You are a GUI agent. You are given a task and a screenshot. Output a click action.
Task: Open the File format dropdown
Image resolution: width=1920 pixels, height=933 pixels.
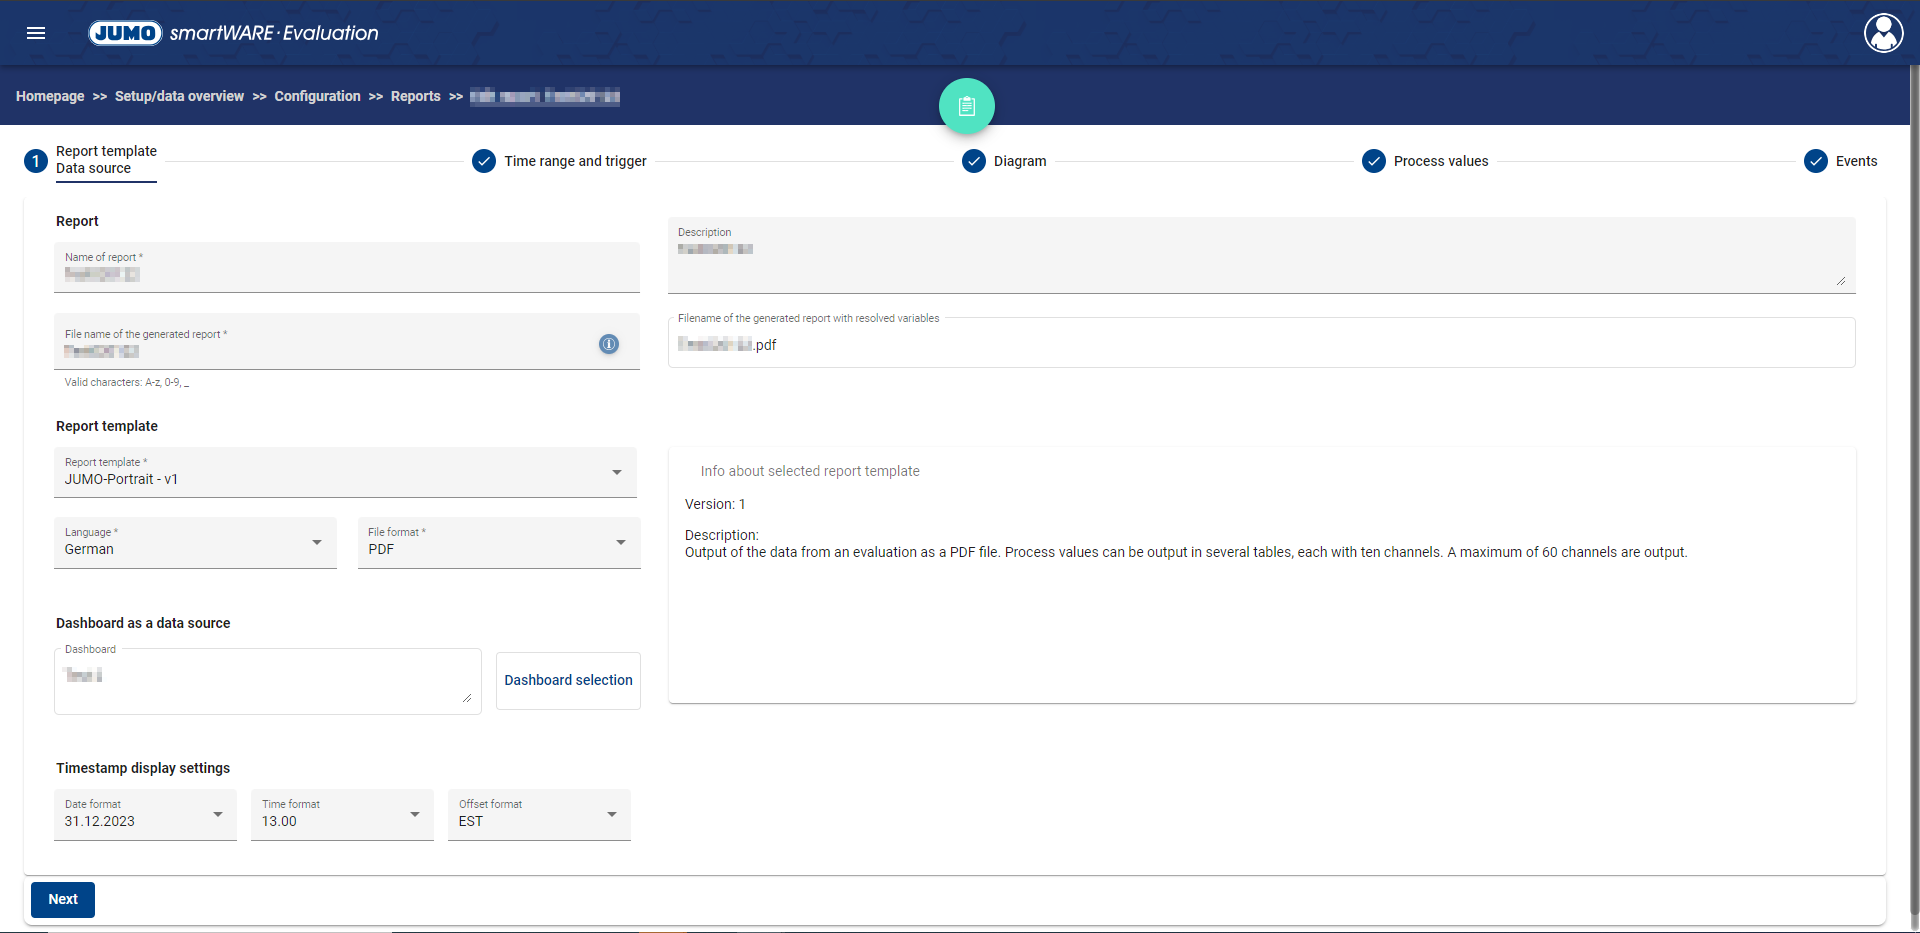pos(498,542)
